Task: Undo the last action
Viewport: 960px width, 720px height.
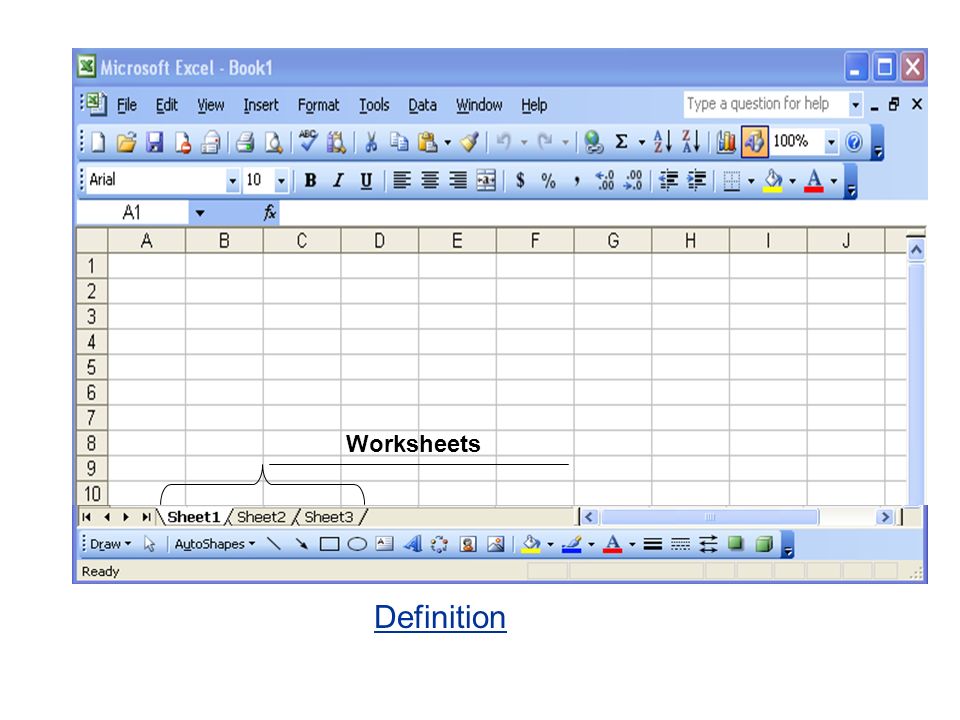Action: click(503, 142)
